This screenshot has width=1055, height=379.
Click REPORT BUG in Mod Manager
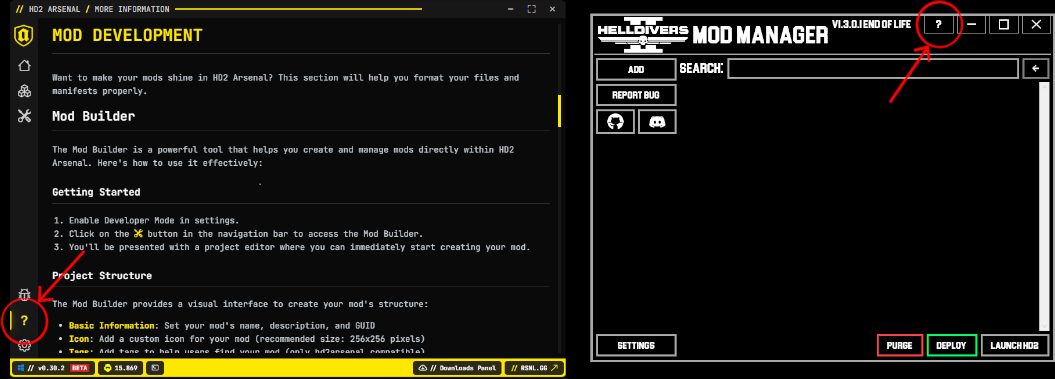click(636, 95)
